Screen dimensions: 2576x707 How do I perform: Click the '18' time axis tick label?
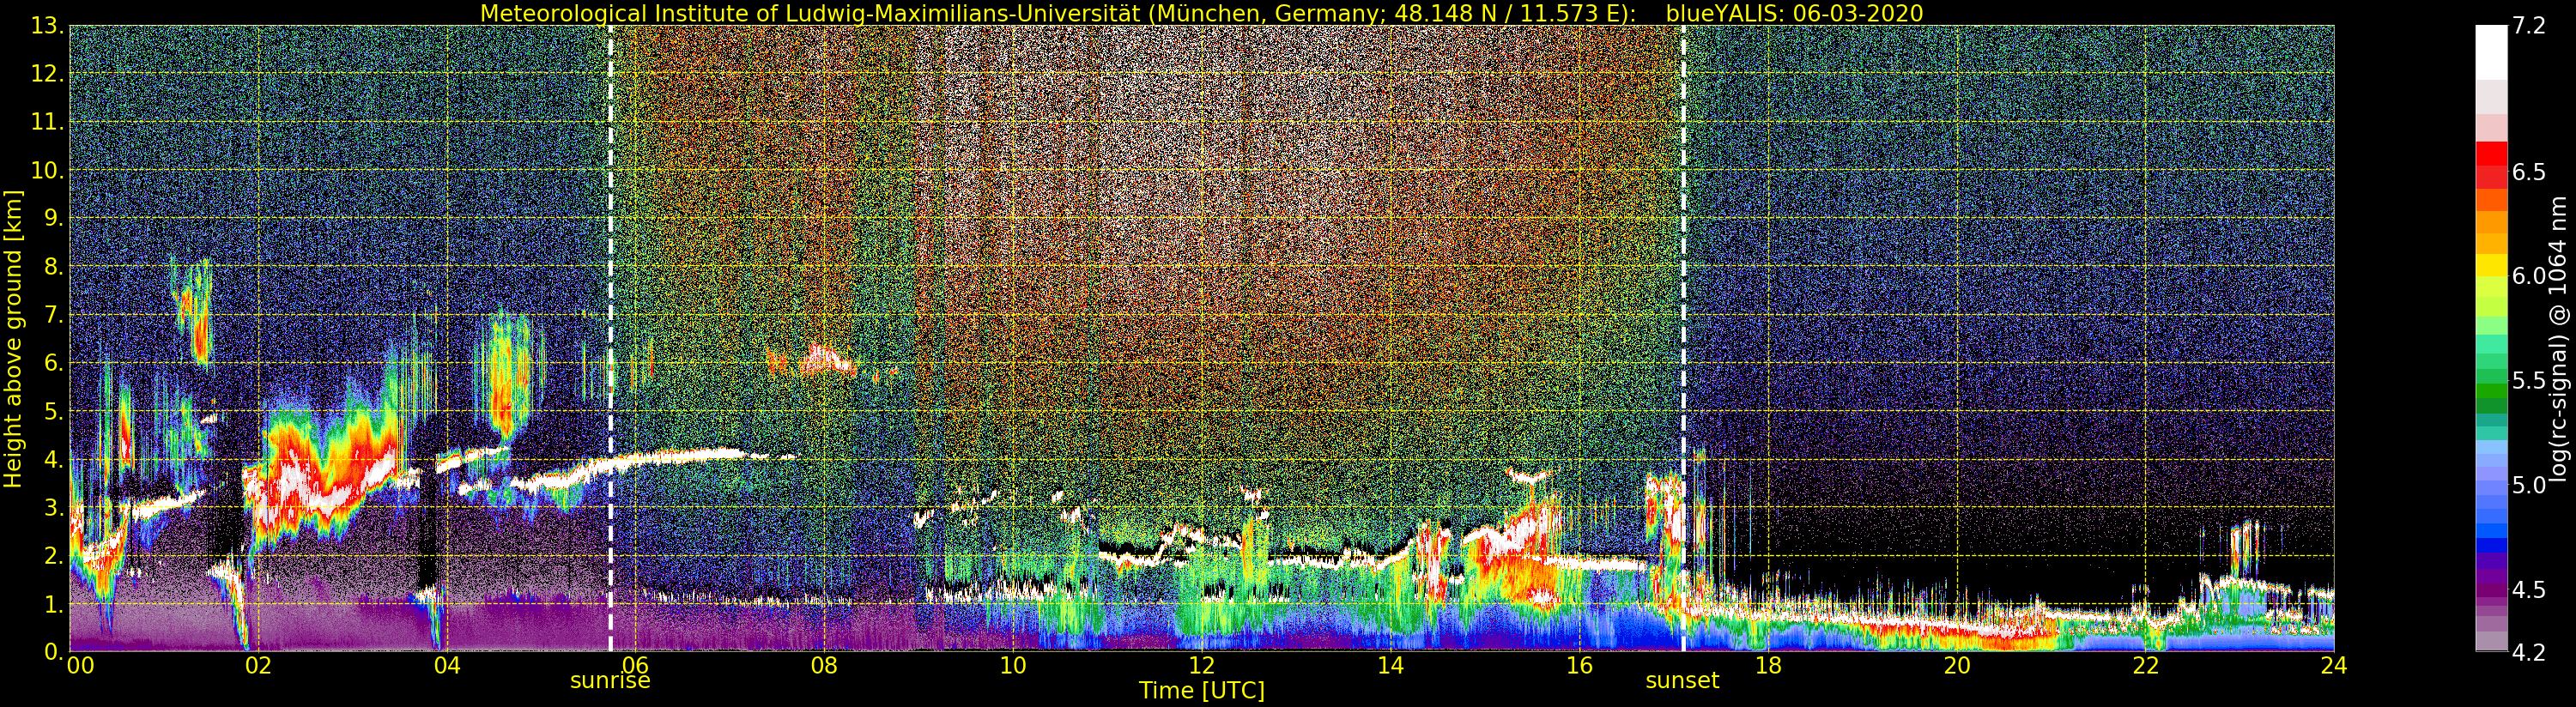point(1768,666)
